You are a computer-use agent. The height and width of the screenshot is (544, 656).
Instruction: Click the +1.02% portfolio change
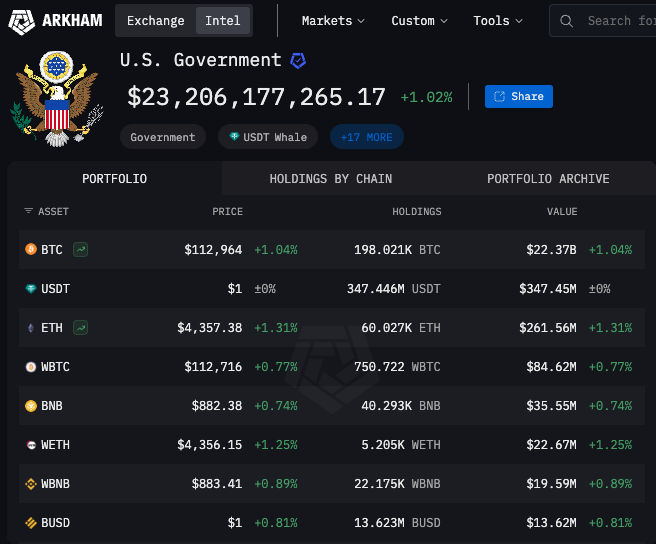(x=426, y=98)
